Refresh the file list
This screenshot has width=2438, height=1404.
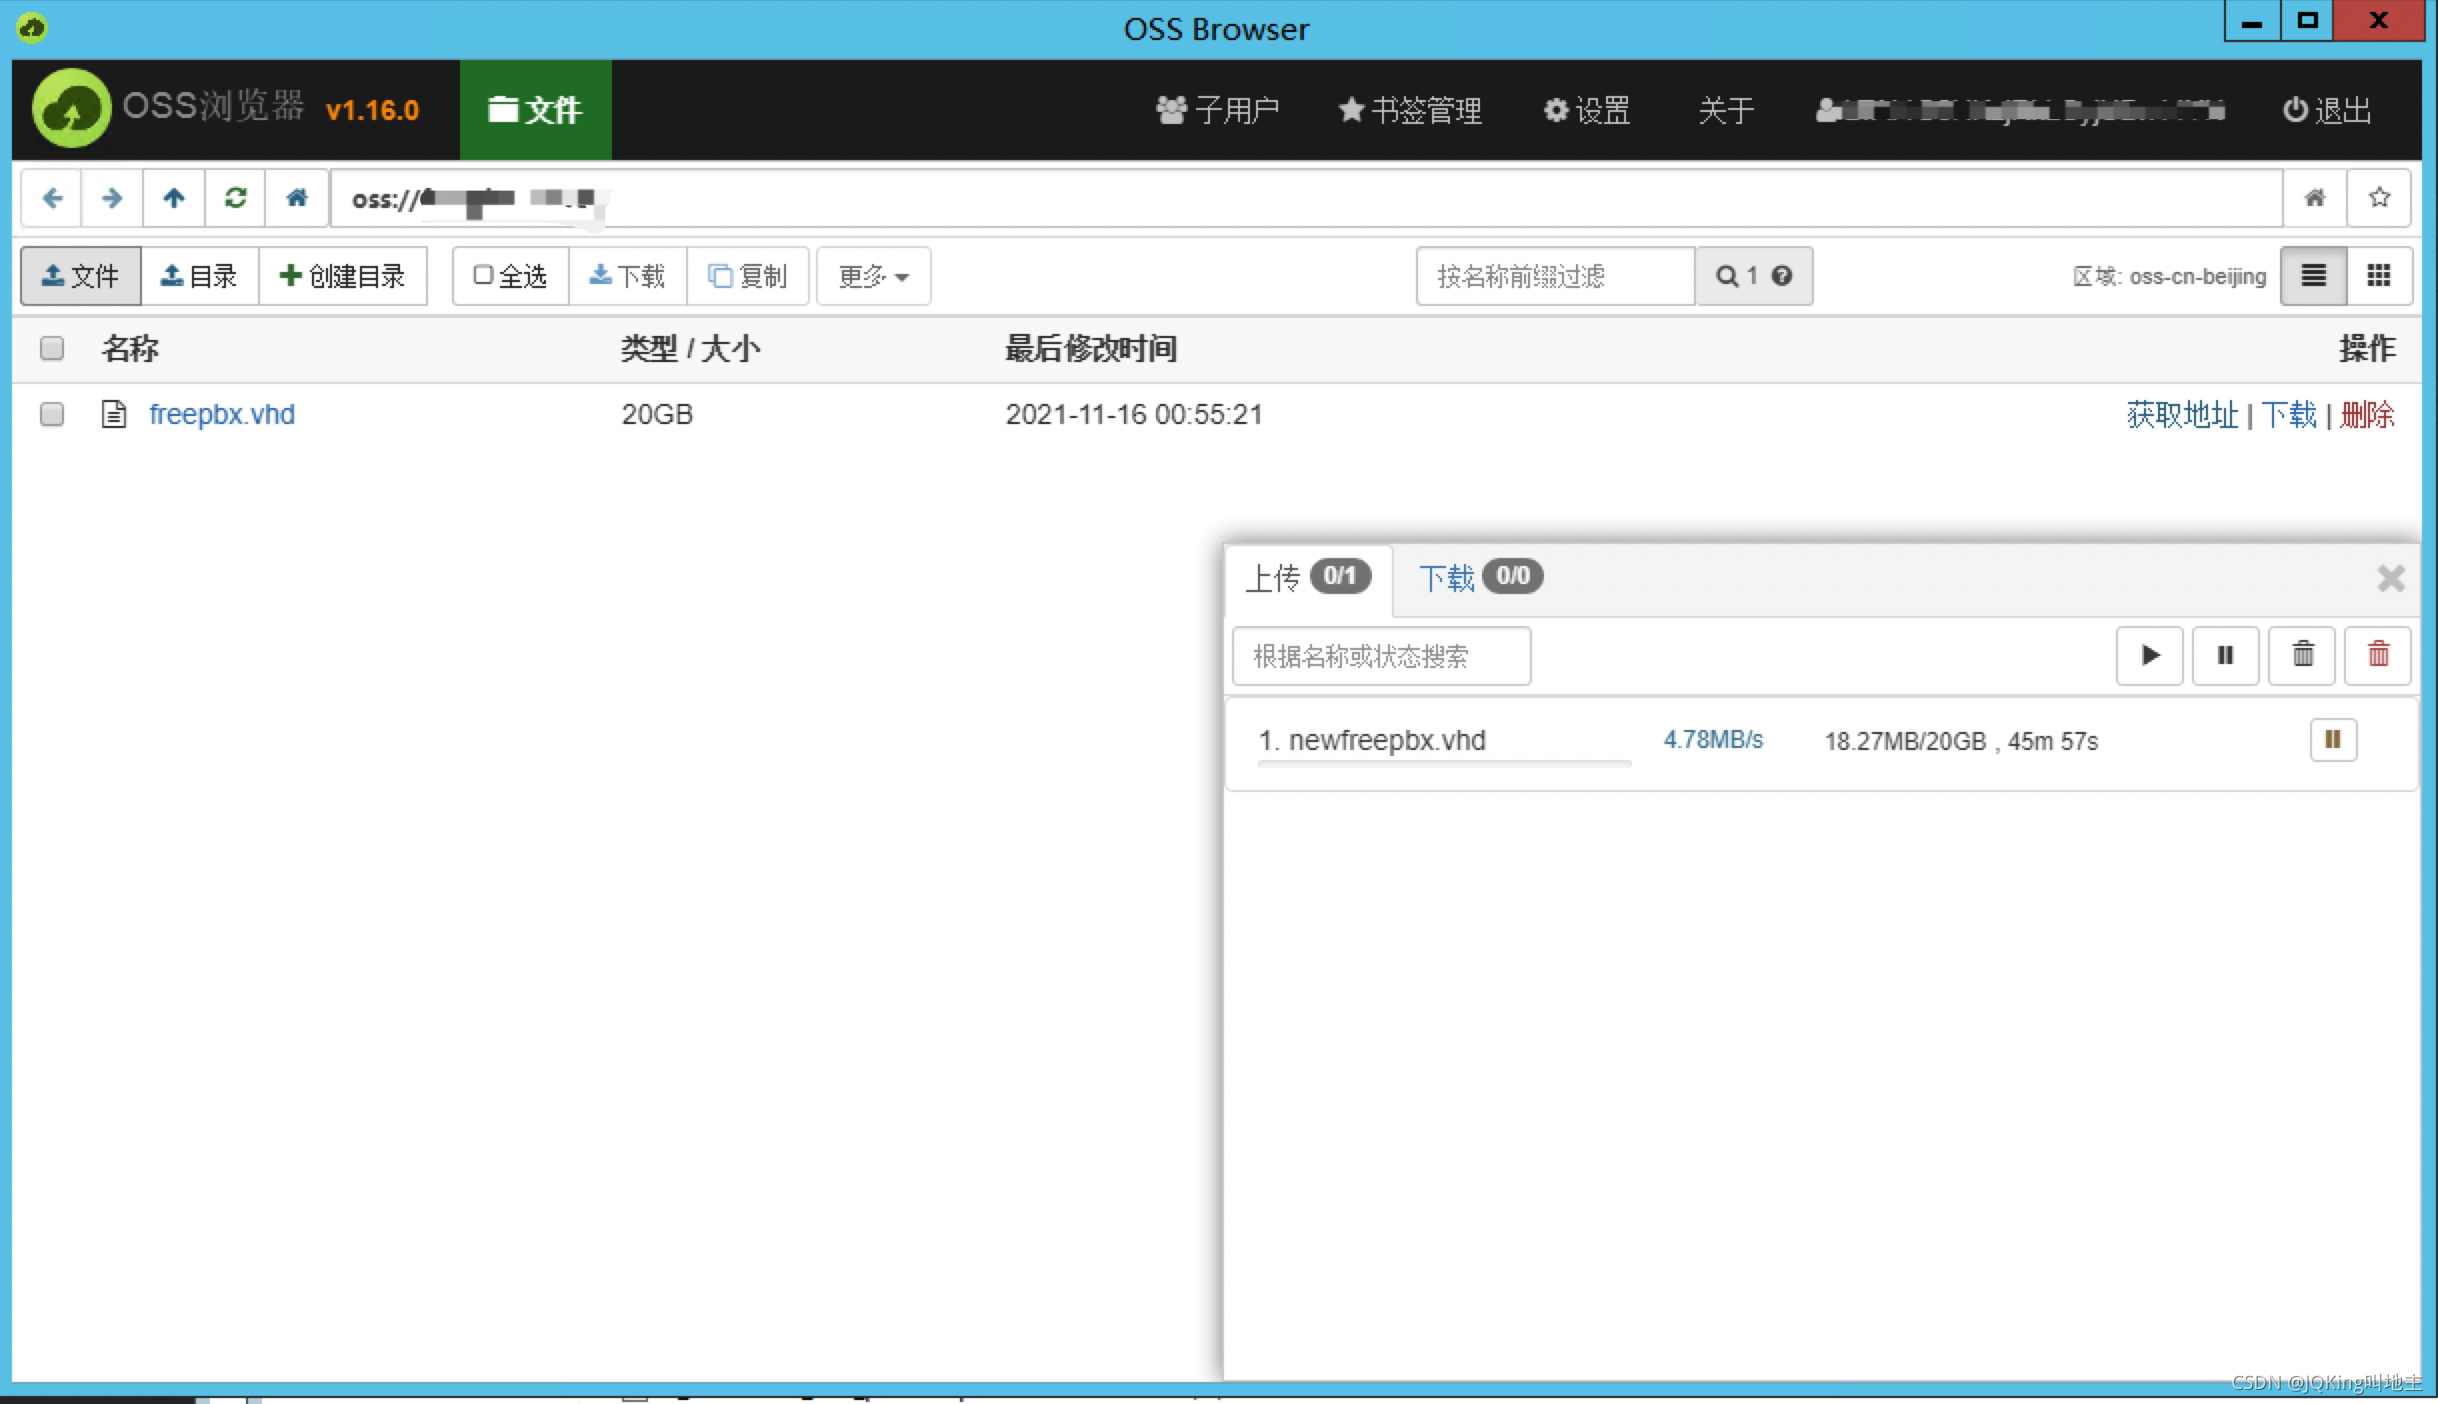(235, 198)
